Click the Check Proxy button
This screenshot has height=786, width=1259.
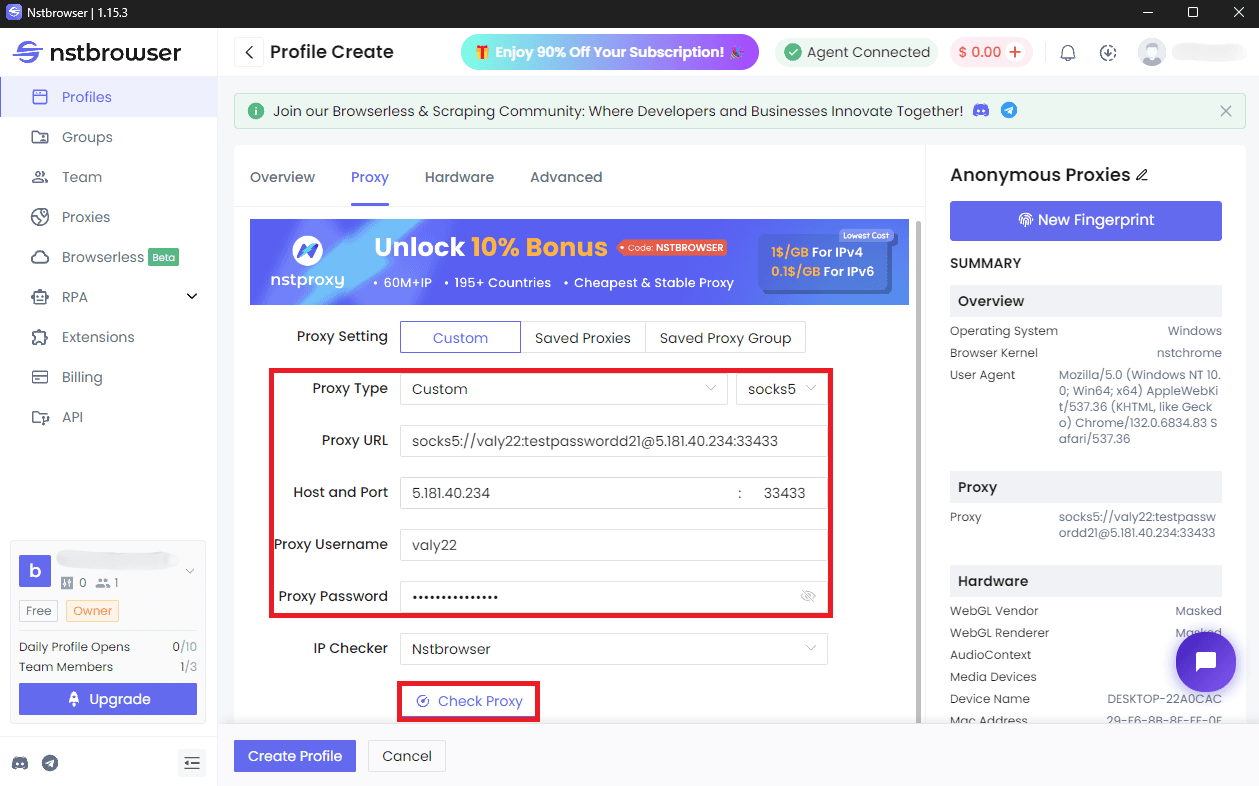[469, 701]
